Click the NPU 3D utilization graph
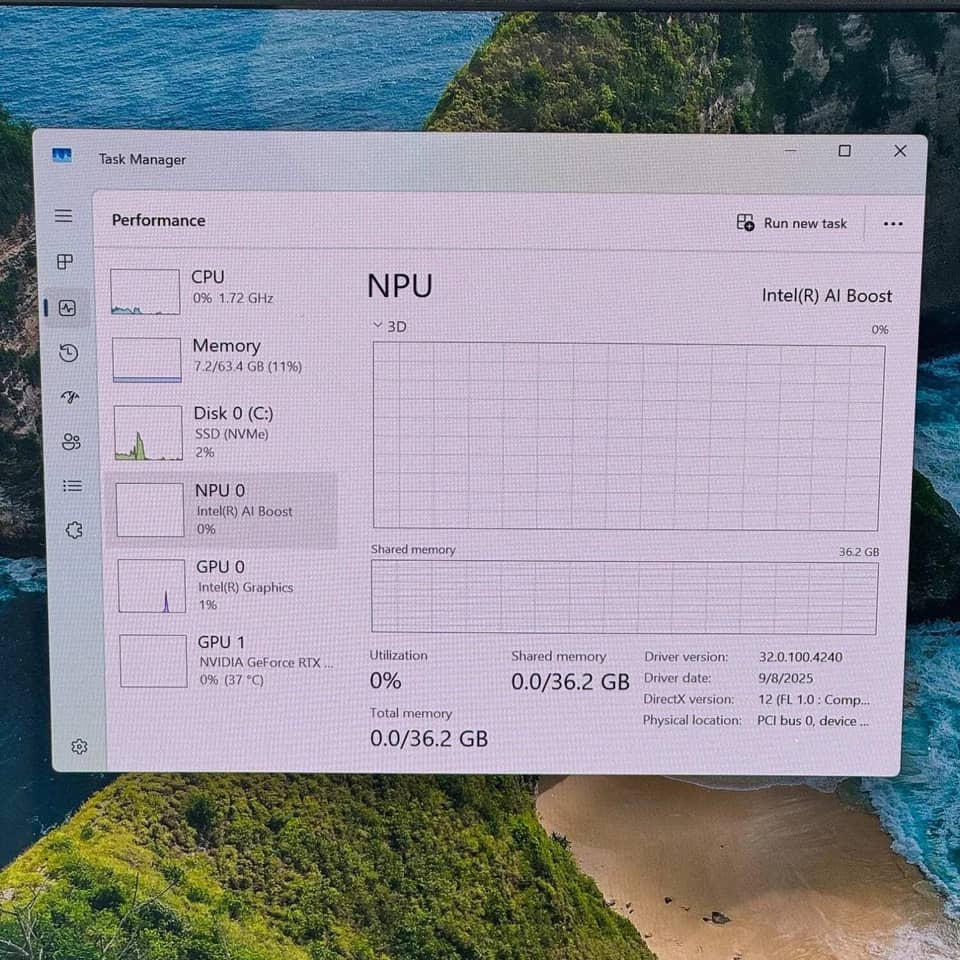960x960 pixels. pyautogui.click(x=628, y=437)
